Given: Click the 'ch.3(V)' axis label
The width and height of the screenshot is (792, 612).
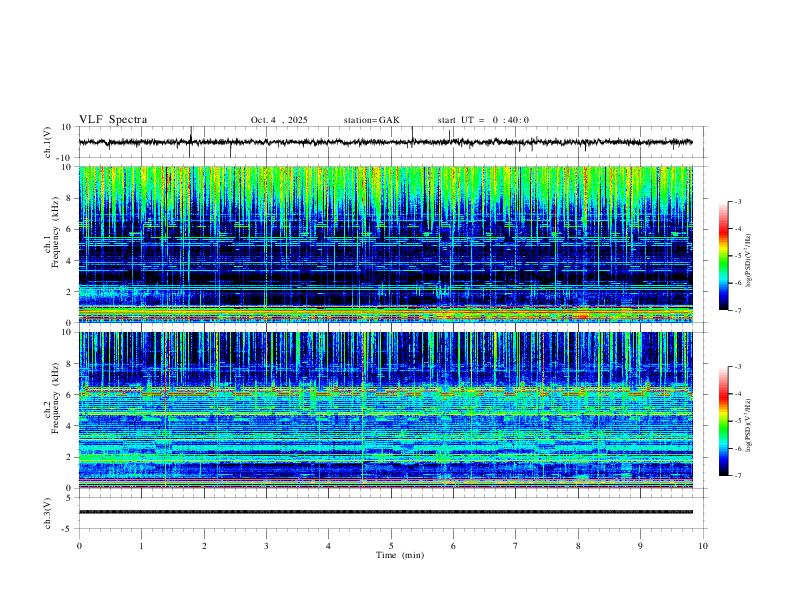Looking at the screenshot, I should click(x=48, y=513).
